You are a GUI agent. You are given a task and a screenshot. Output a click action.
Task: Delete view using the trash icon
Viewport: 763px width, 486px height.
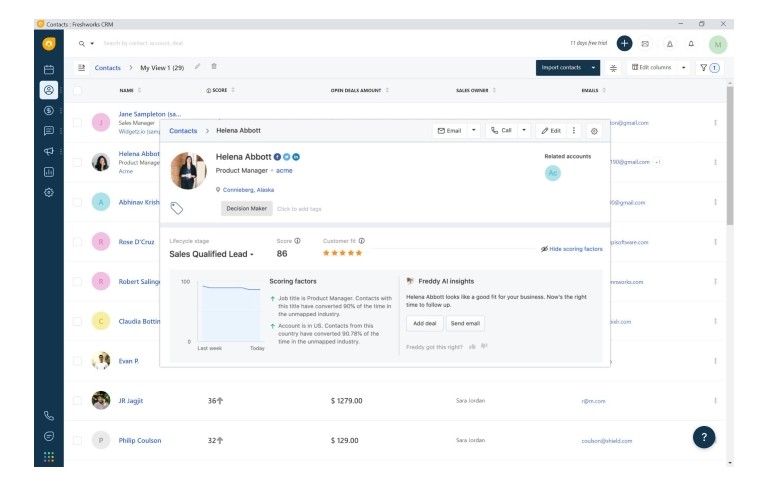point(214,67)
